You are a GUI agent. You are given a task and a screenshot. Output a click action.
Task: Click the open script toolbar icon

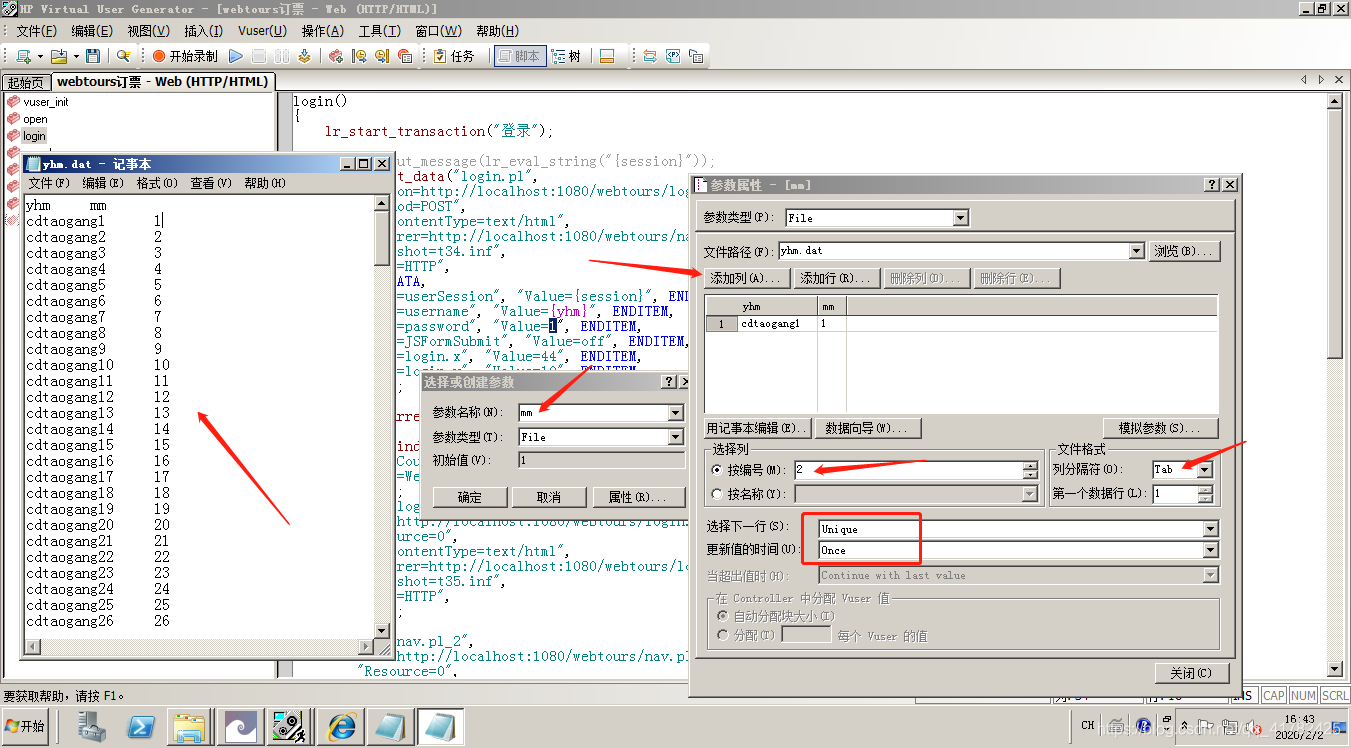(x=59, y=56)
